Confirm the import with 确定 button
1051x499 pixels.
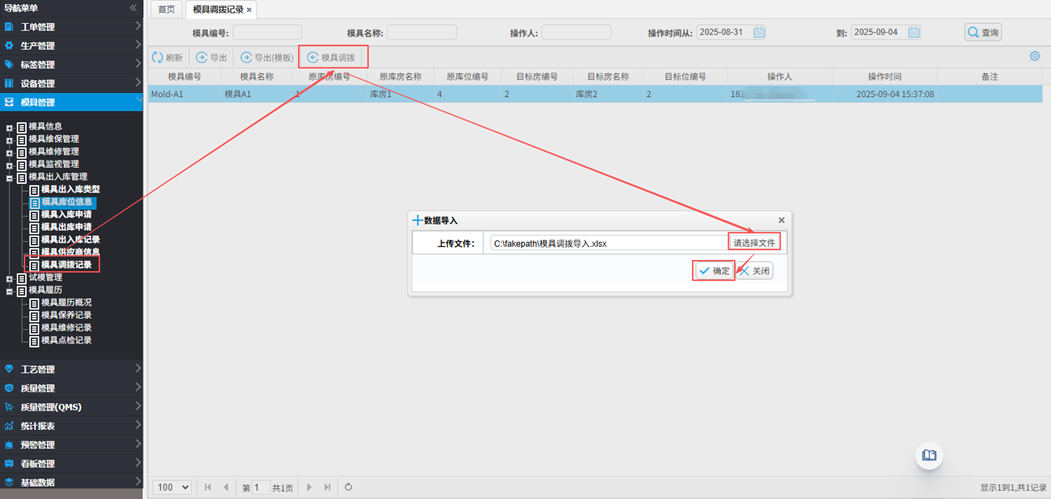coord(714,271)
